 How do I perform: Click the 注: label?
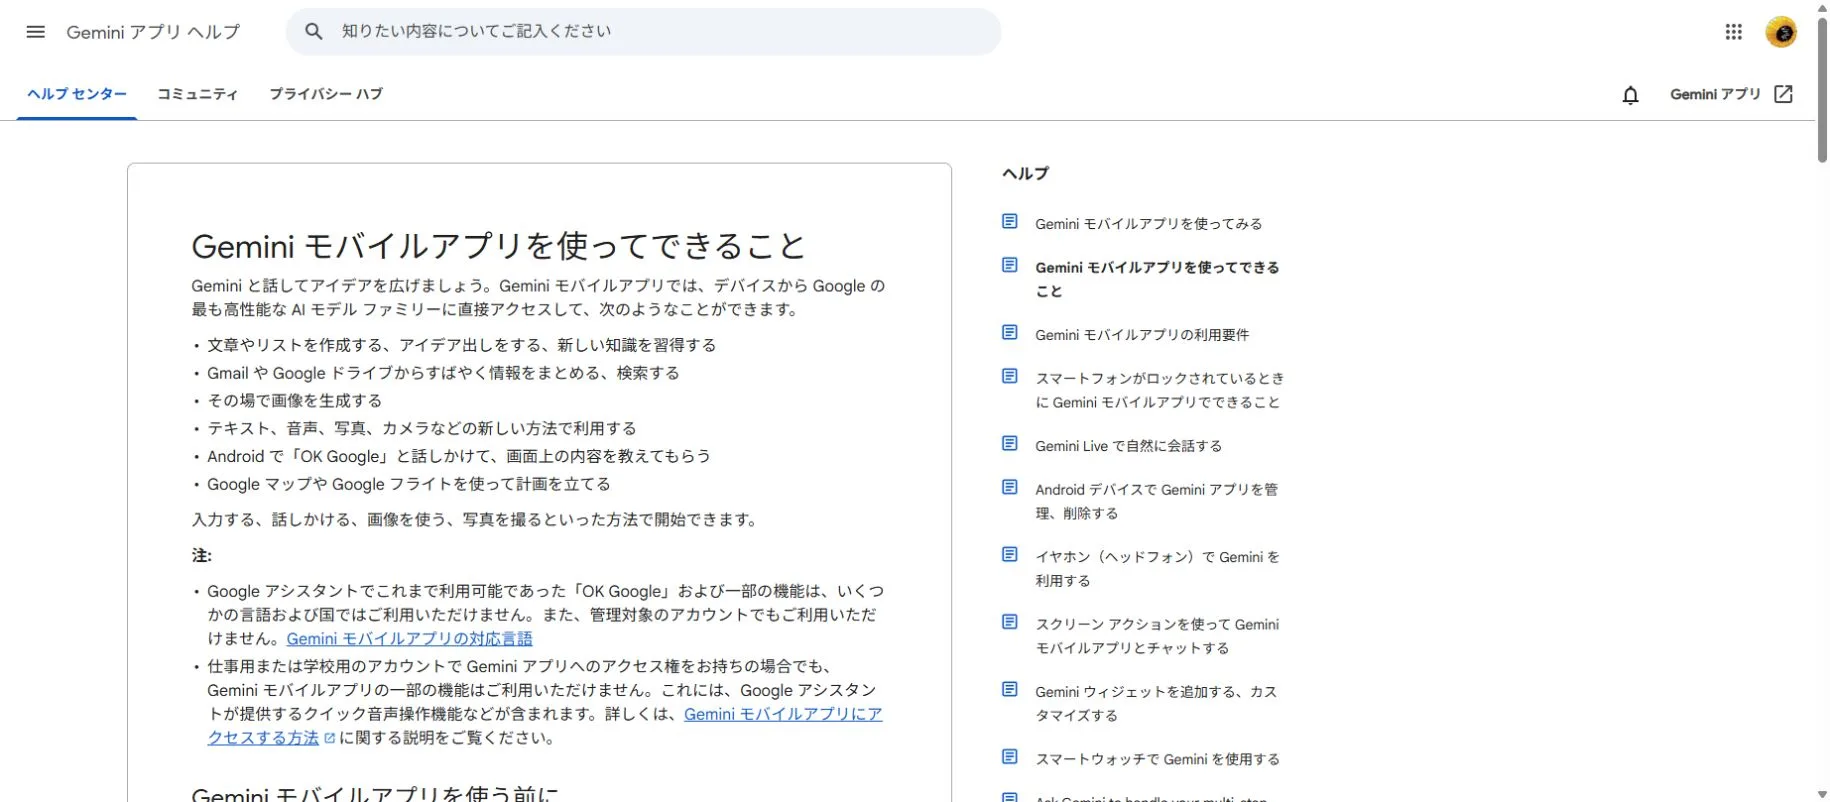[201, 555]
